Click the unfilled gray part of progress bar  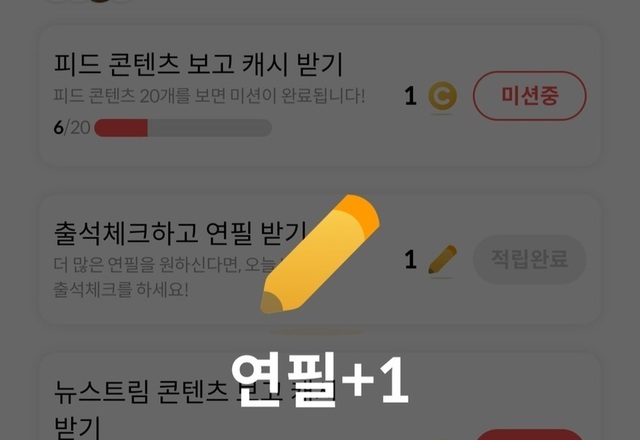(x=210, y=128)
